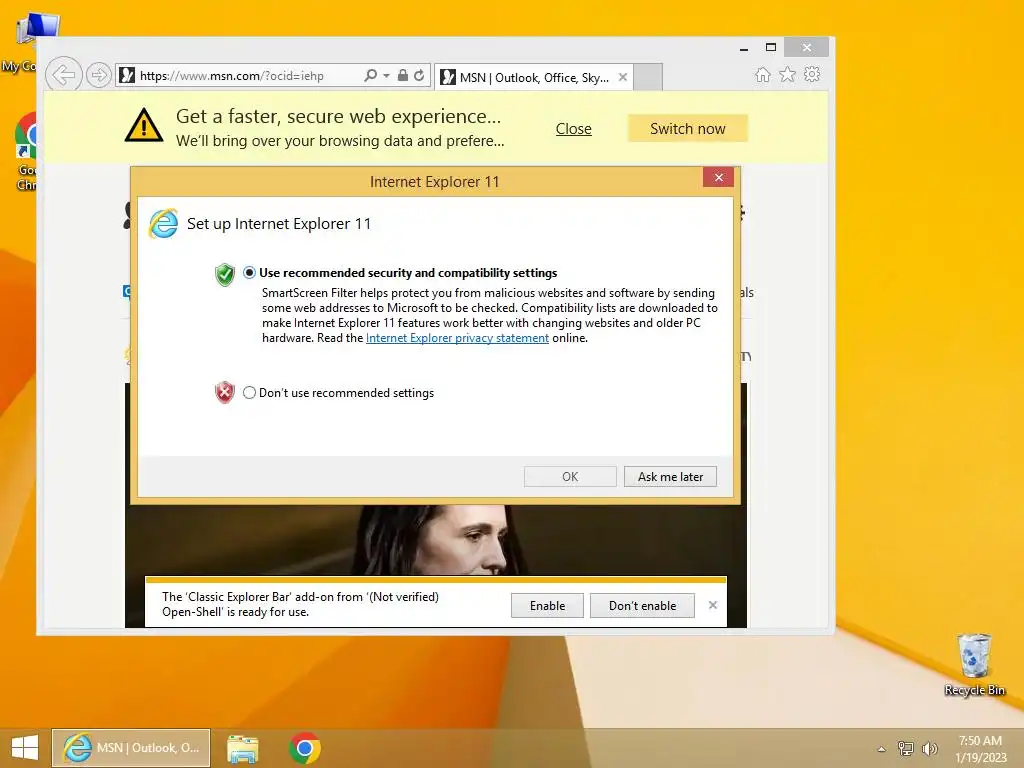Open the IE Tools gear icon

point(812,74)
